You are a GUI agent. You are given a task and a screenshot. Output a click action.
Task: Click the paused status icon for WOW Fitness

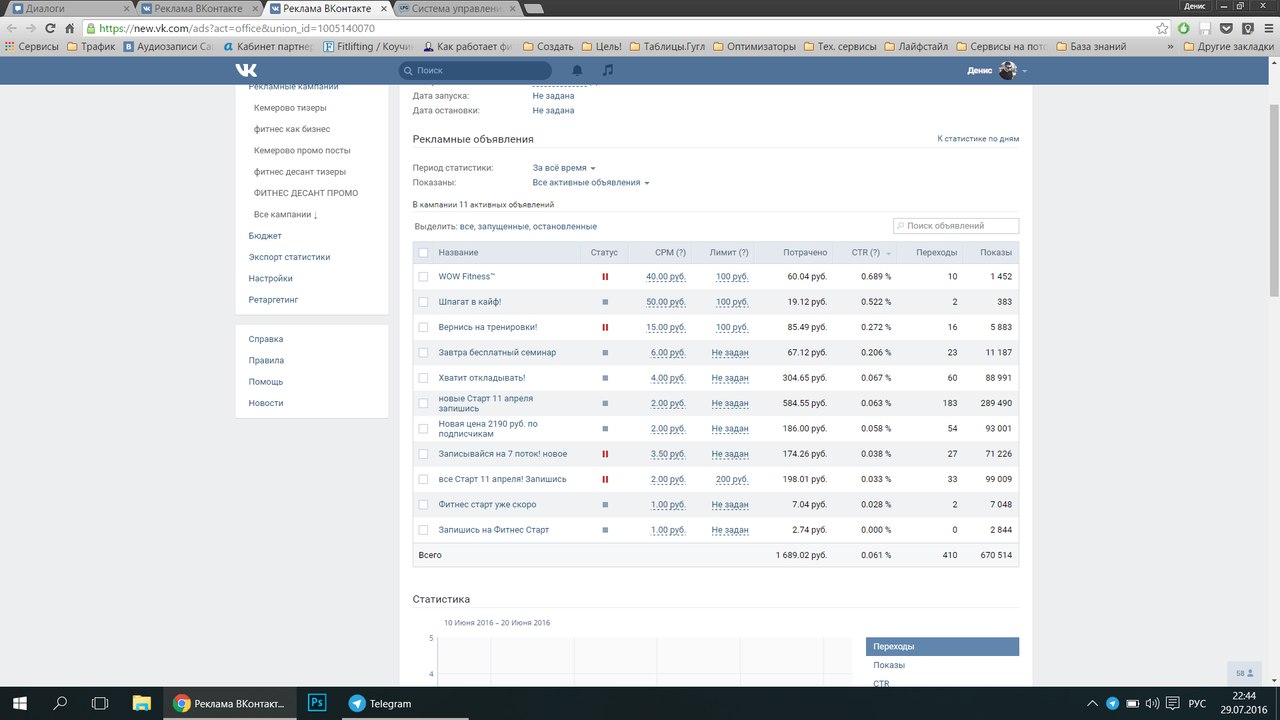pos(605,277)
